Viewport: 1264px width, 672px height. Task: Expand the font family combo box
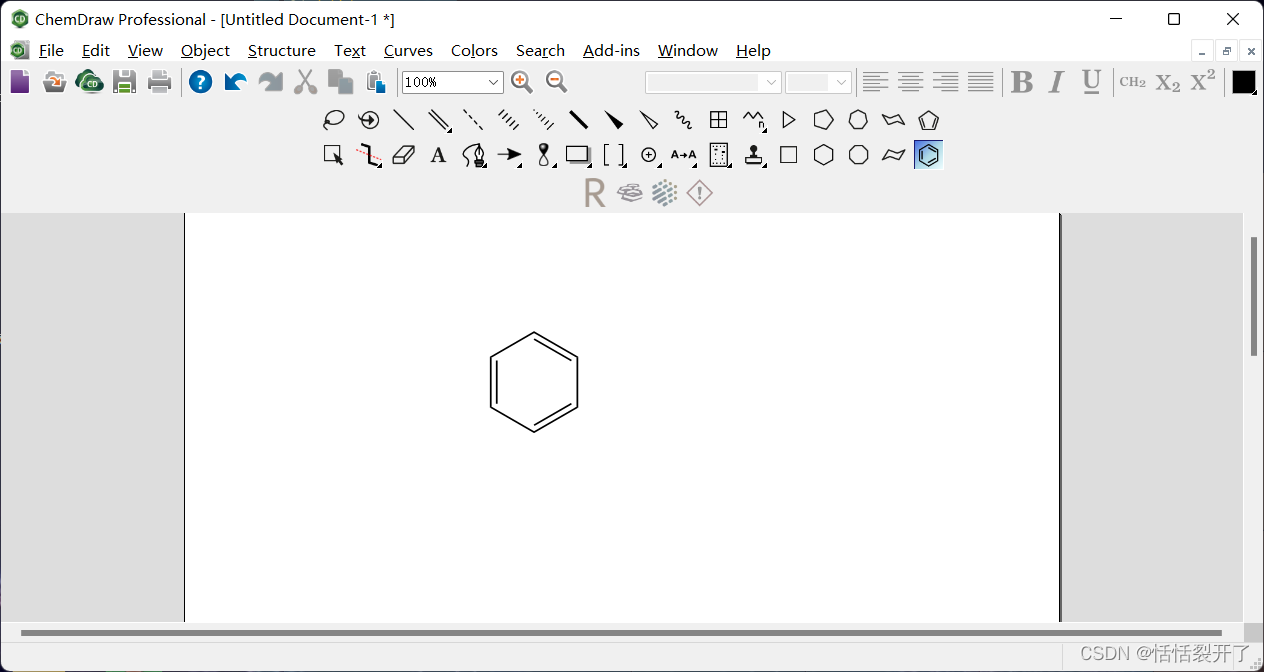point(769,82)
